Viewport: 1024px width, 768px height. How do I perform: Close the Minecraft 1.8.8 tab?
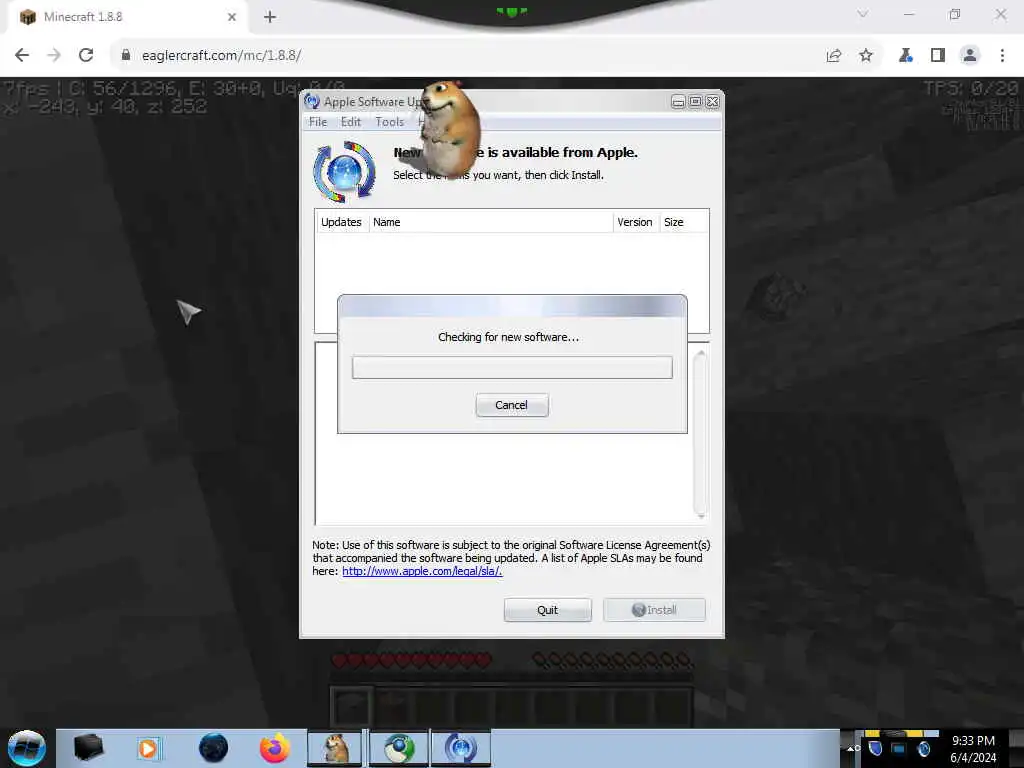(232, 17)
